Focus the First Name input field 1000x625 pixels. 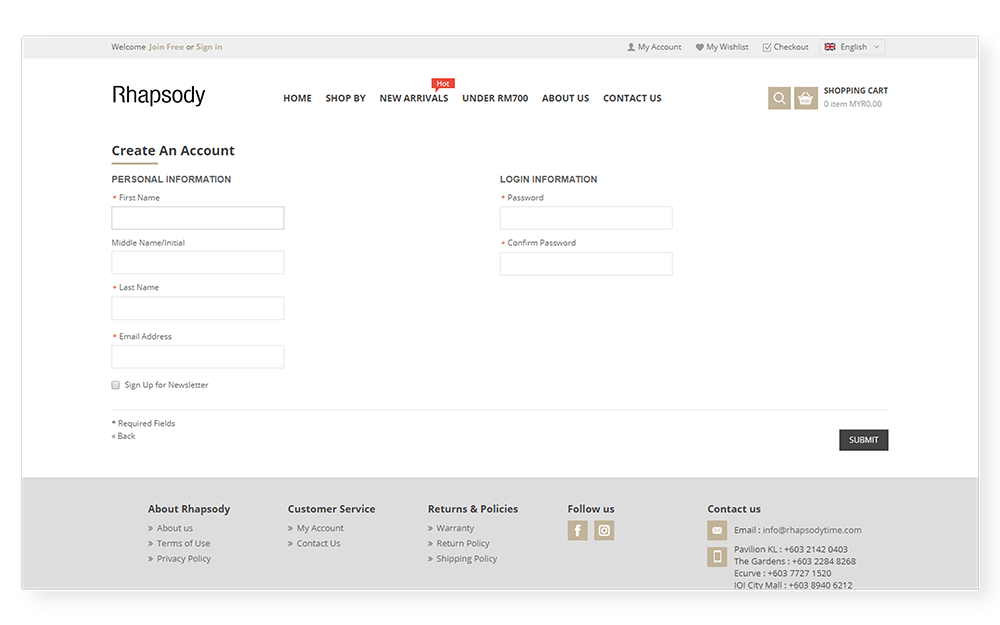click(198, 218)
